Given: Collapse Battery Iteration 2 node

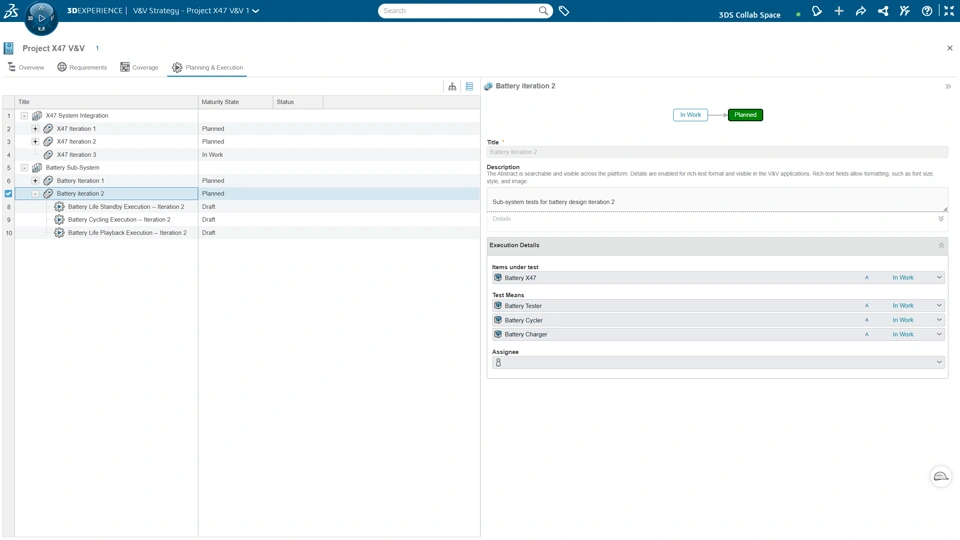Looking at the screenshot, I should point(35,193).
